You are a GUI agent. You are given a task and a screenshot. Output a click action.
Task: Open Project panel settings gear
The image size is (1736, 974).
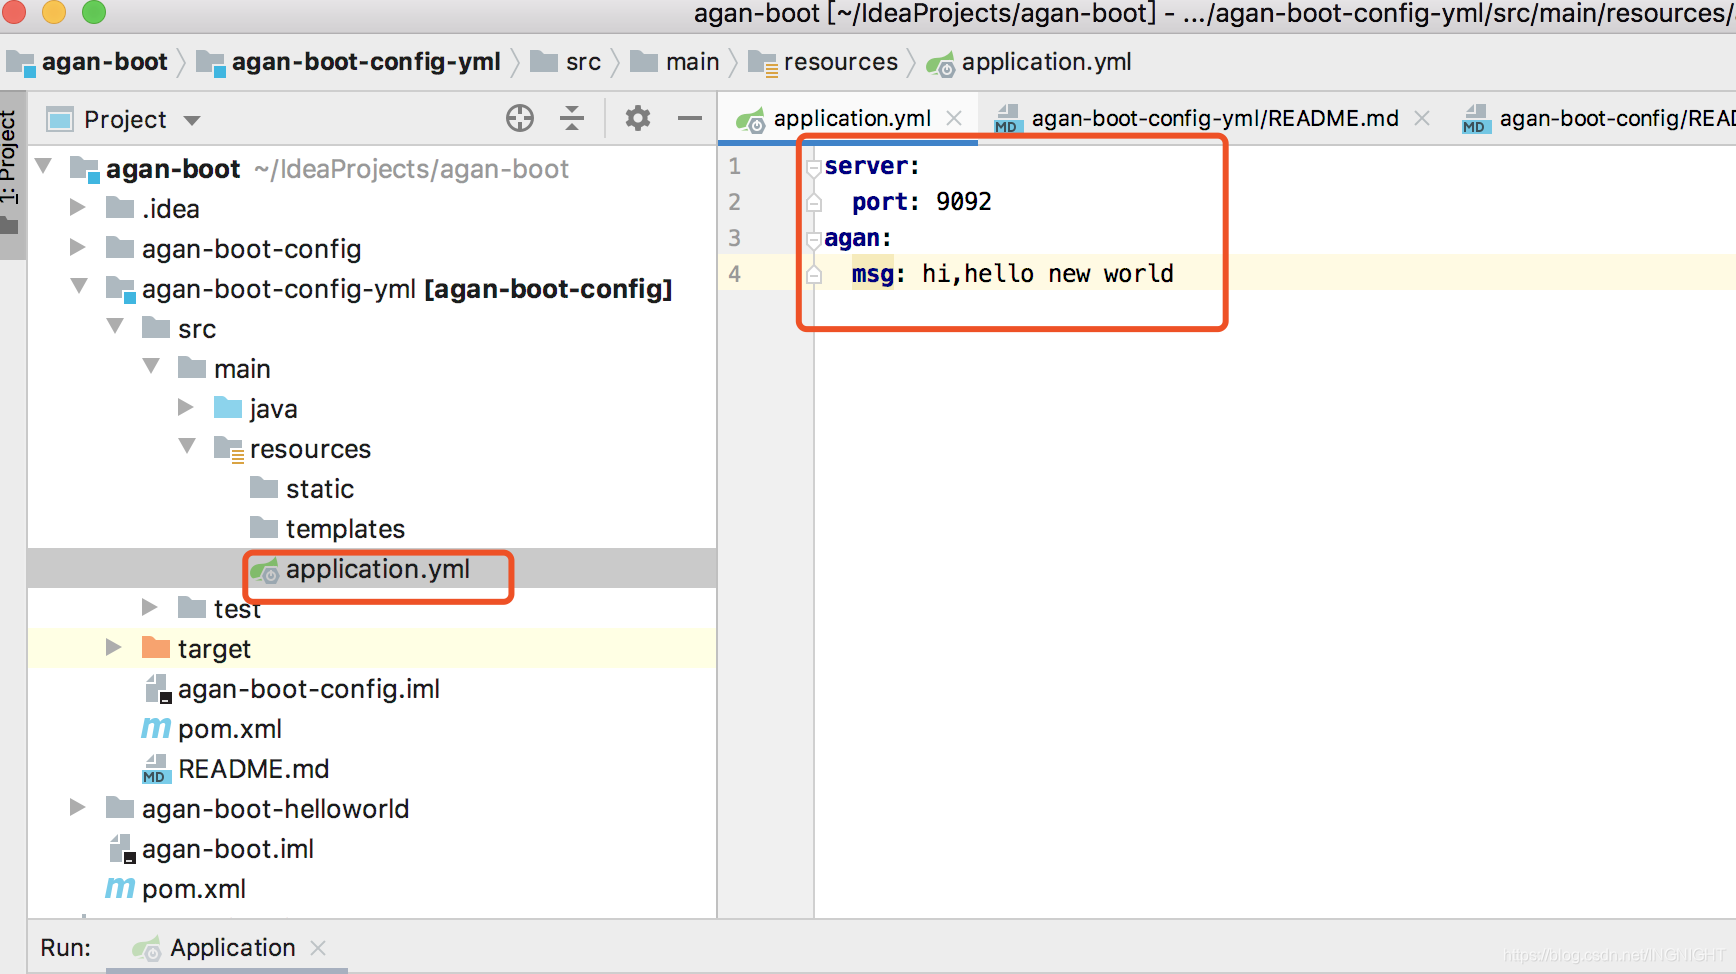pos(638,119)
